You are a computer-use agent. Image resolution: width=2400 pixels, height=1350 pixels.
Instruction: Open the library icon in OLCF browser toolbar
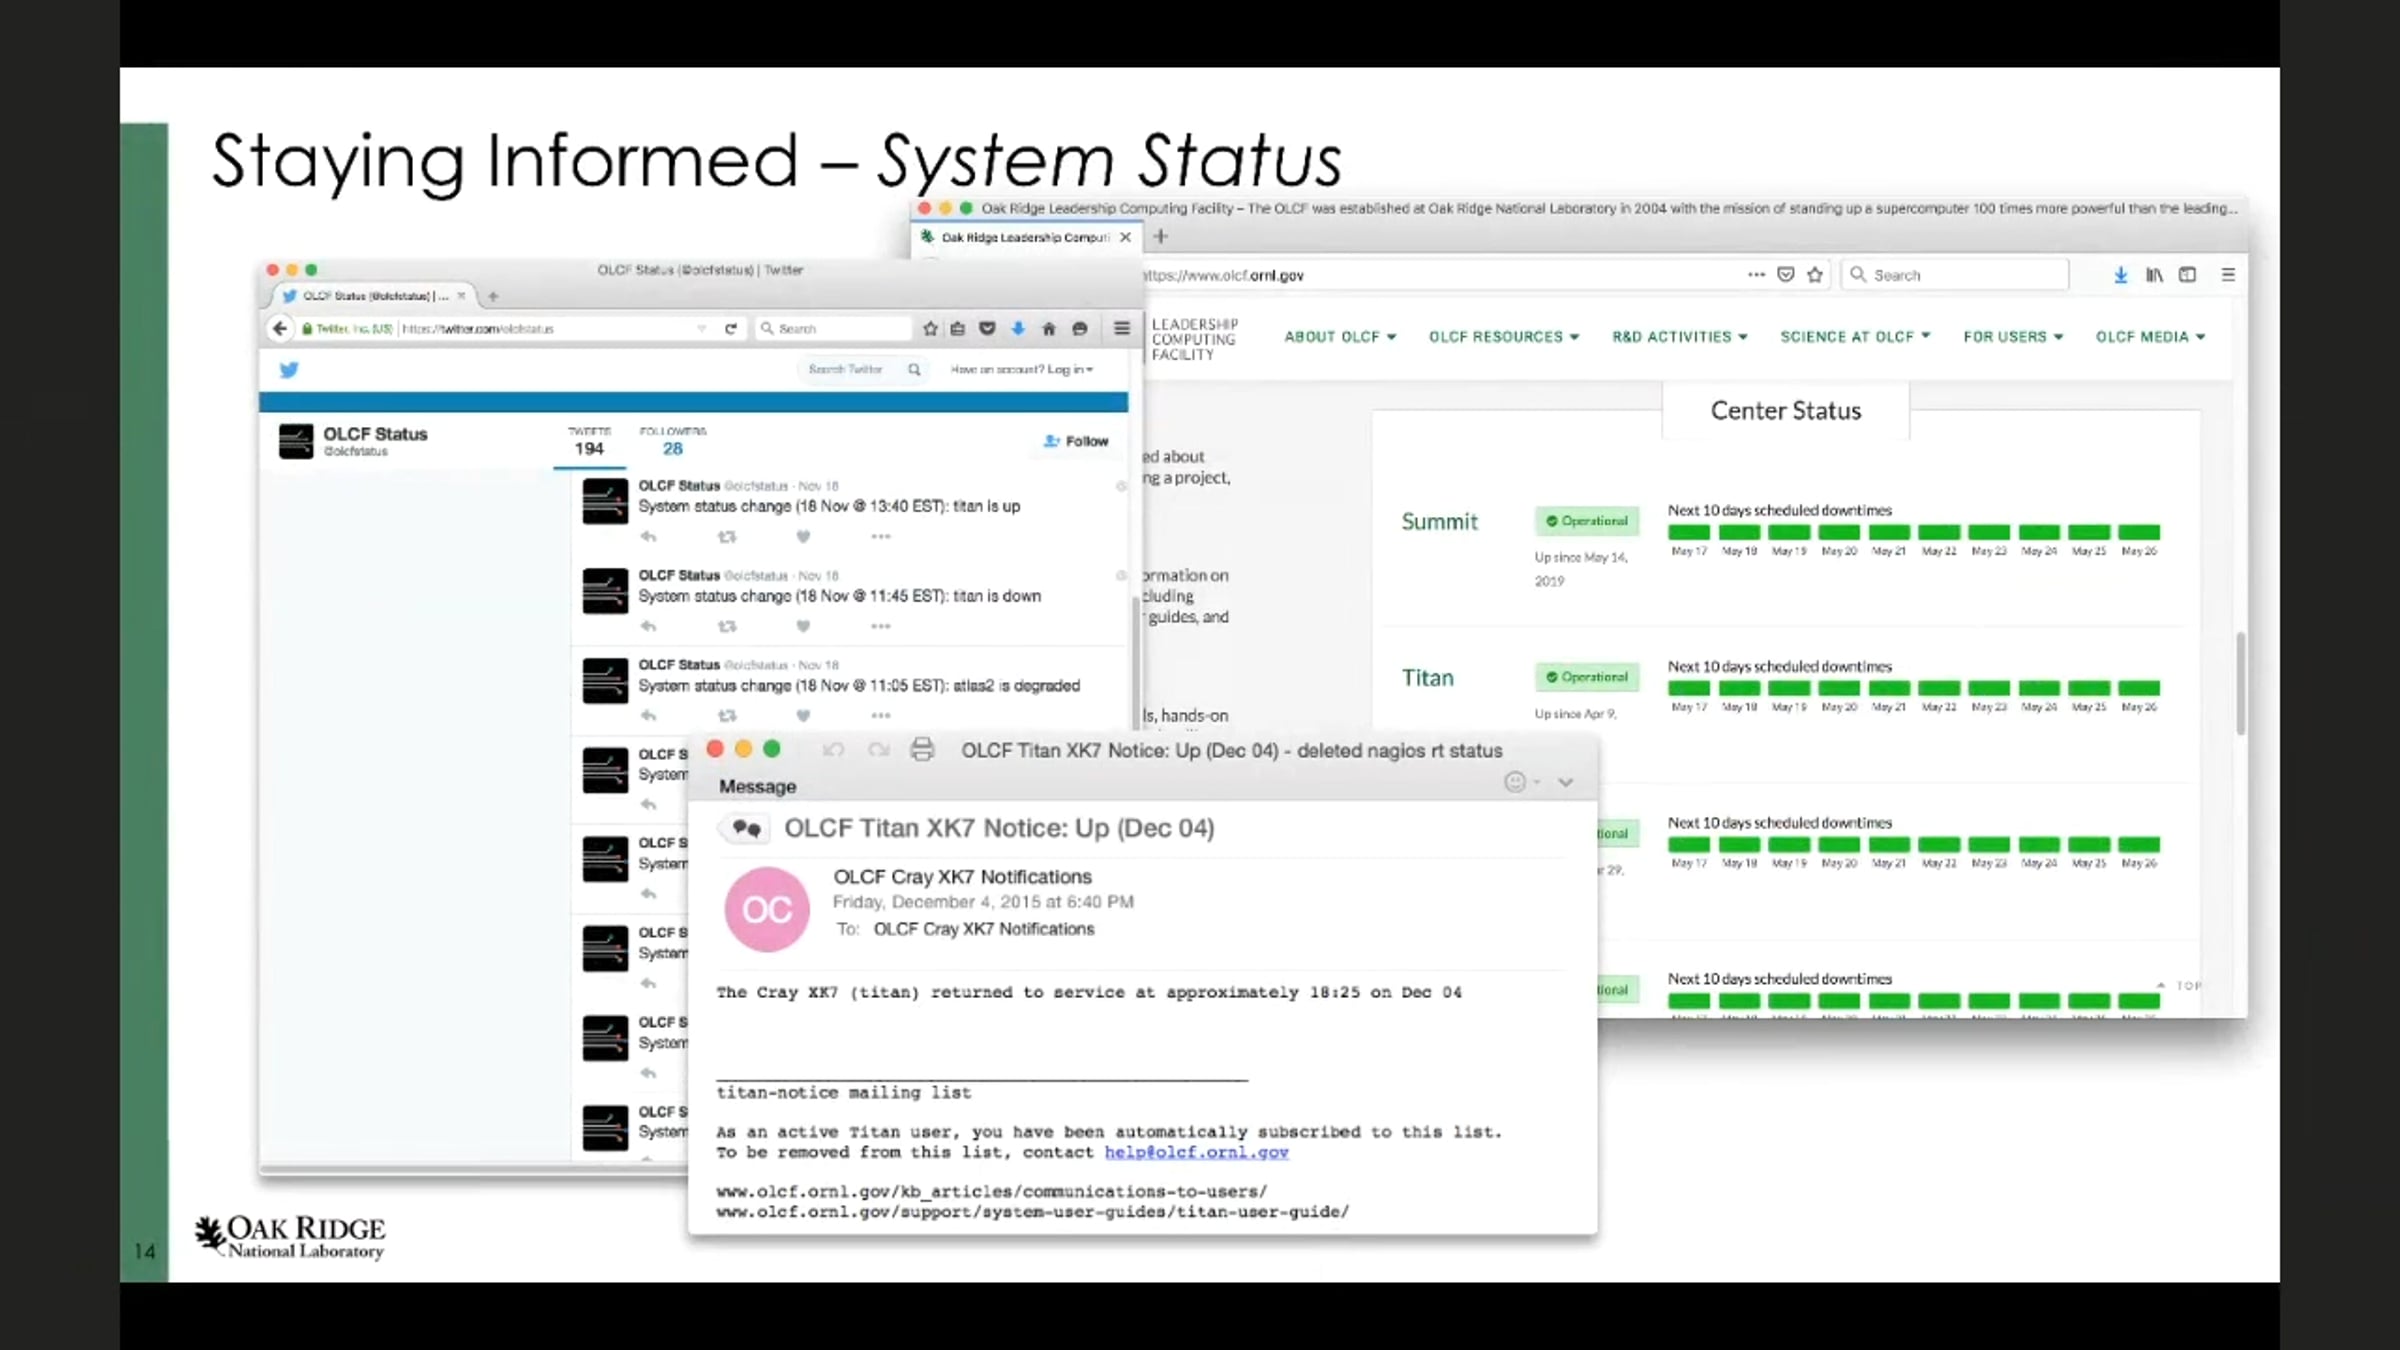(x=2154, y=275)
